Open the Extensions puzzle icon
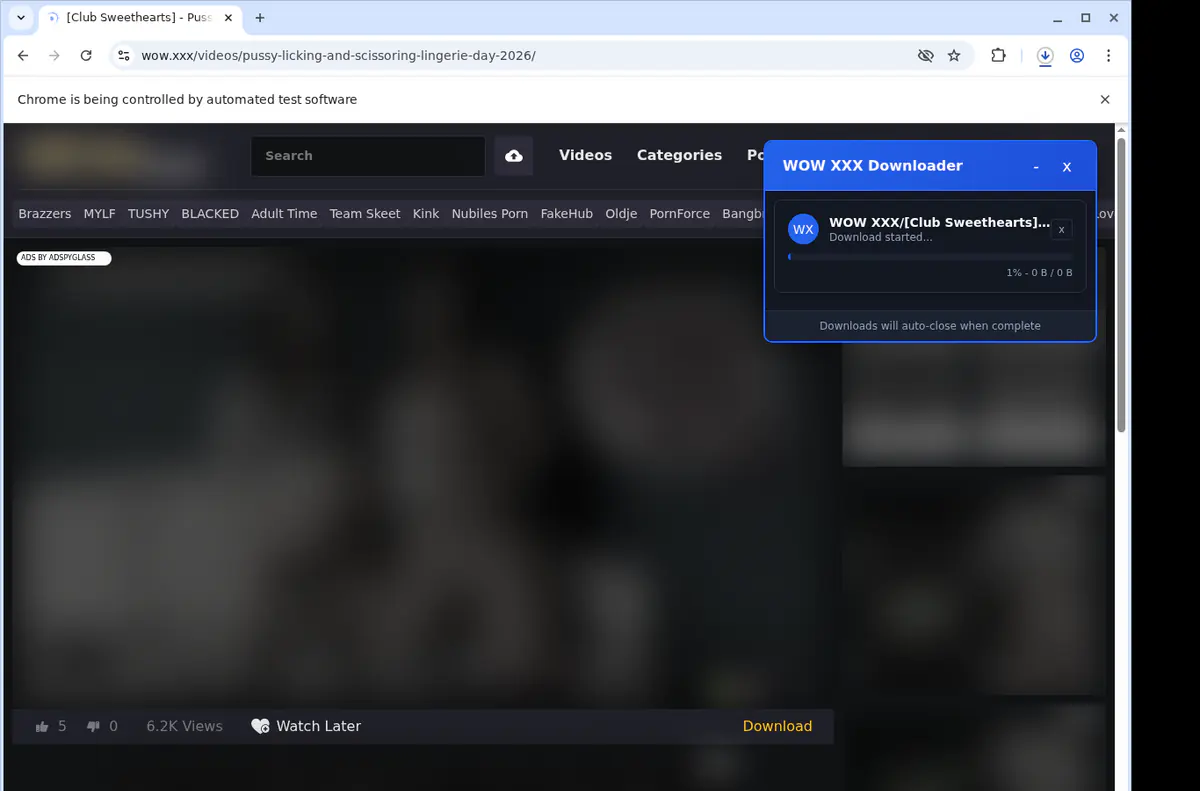 pos(998,56)
